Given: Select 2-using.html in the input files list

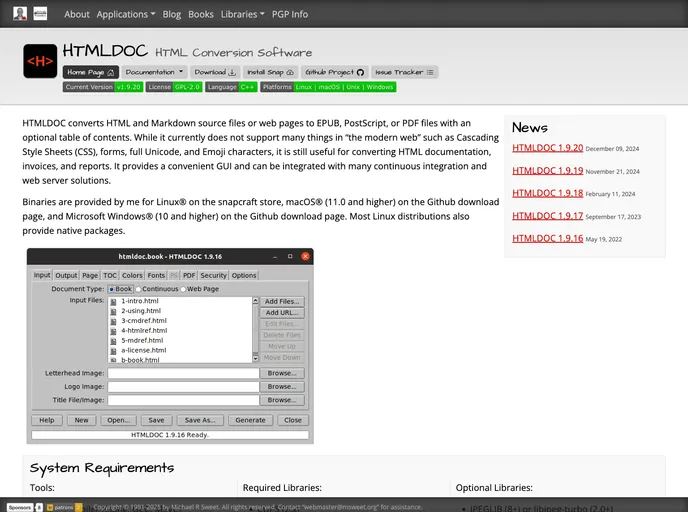Looking at the screenshot, I should [141, 311].
